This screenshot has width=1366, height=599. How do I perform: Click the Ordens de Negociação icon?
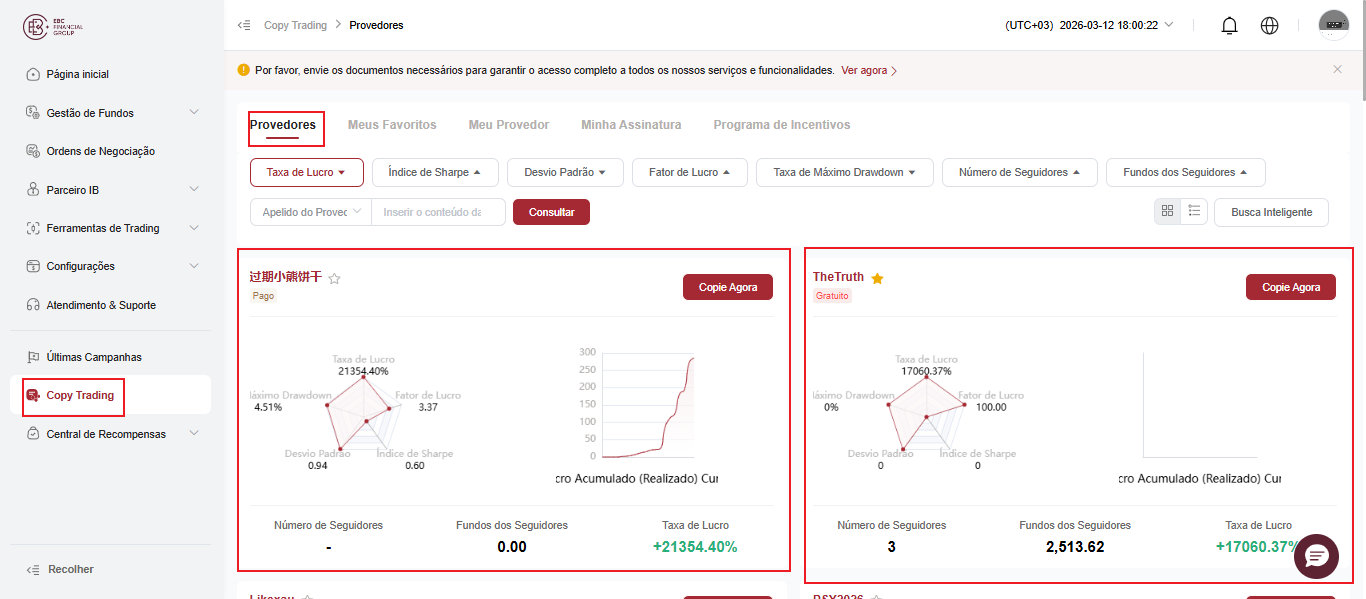pyautogui.click(x=33, y=151)
